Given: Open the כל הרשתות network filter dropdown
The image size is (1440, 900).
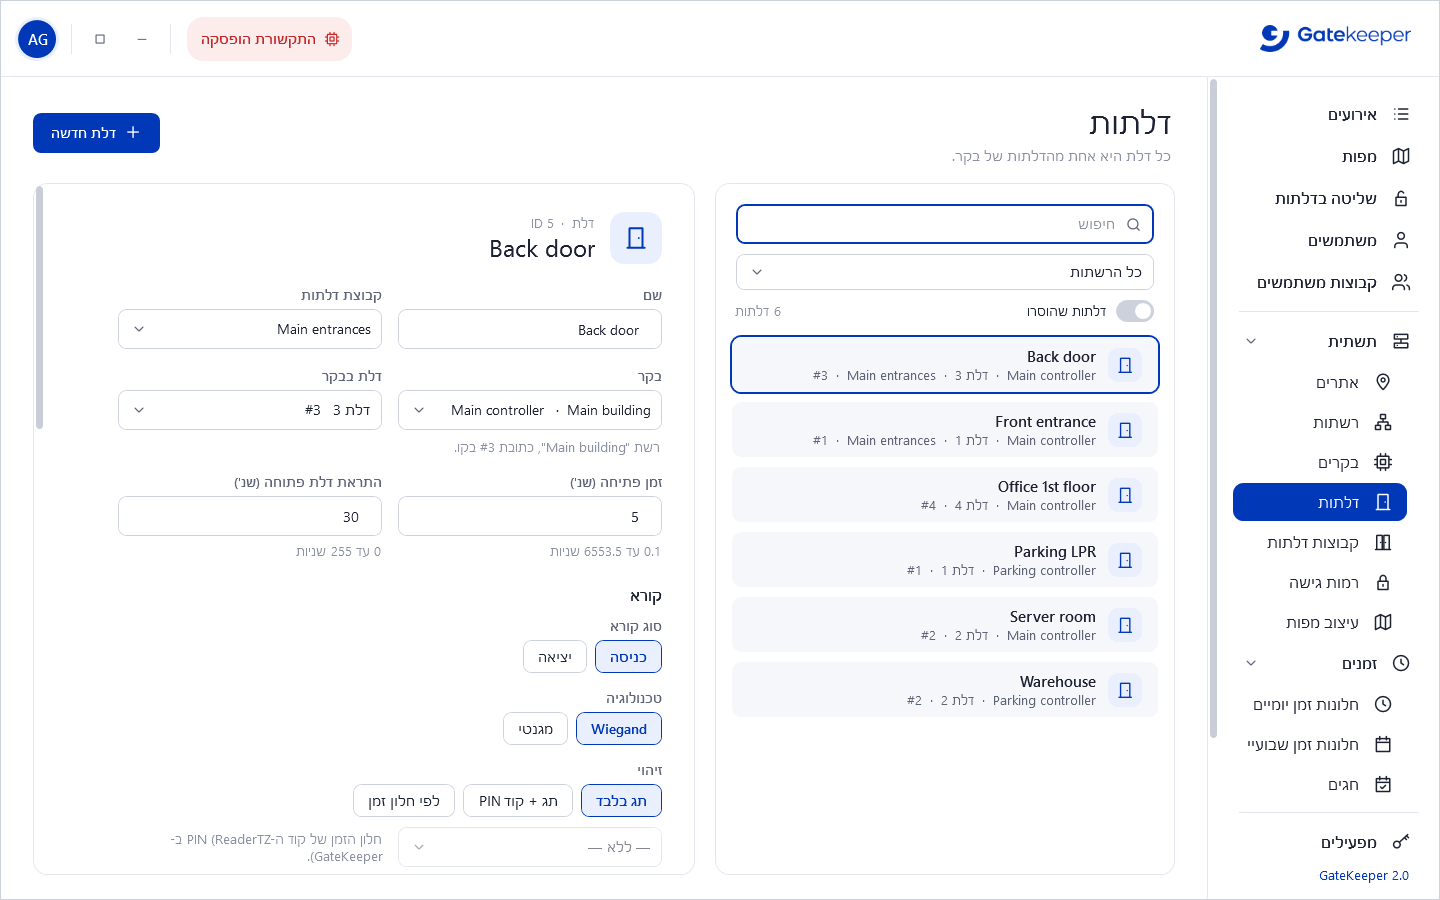Looking at the screenshot, I should coord(945,272).
